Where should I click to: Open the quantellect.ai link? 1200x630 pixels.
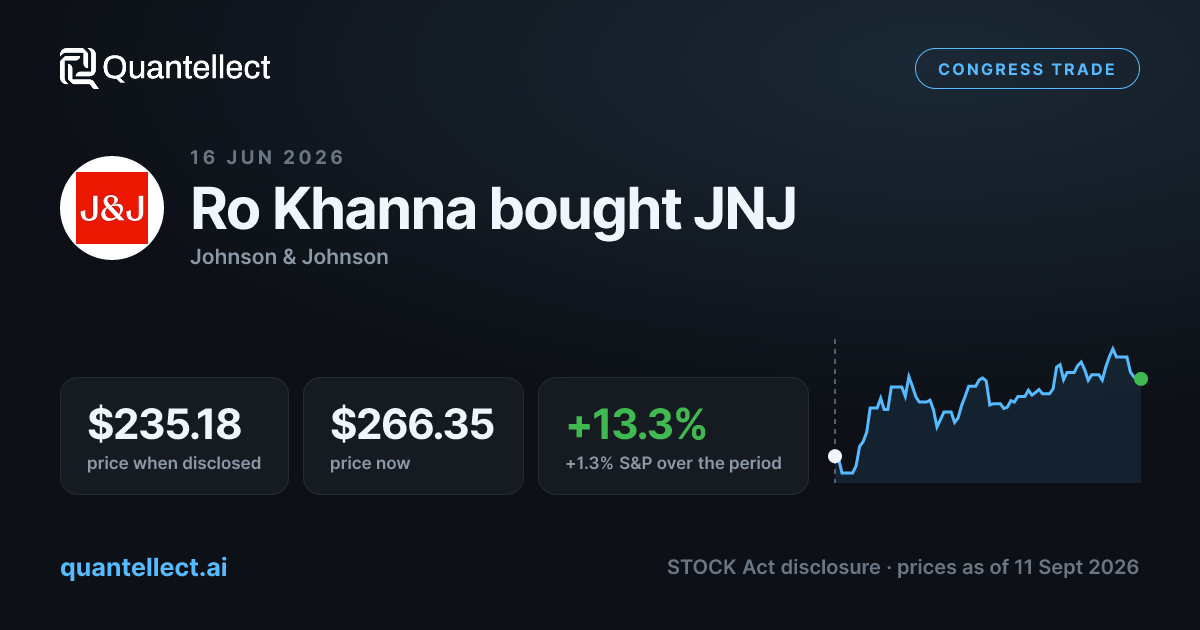(x=144, y=567)
